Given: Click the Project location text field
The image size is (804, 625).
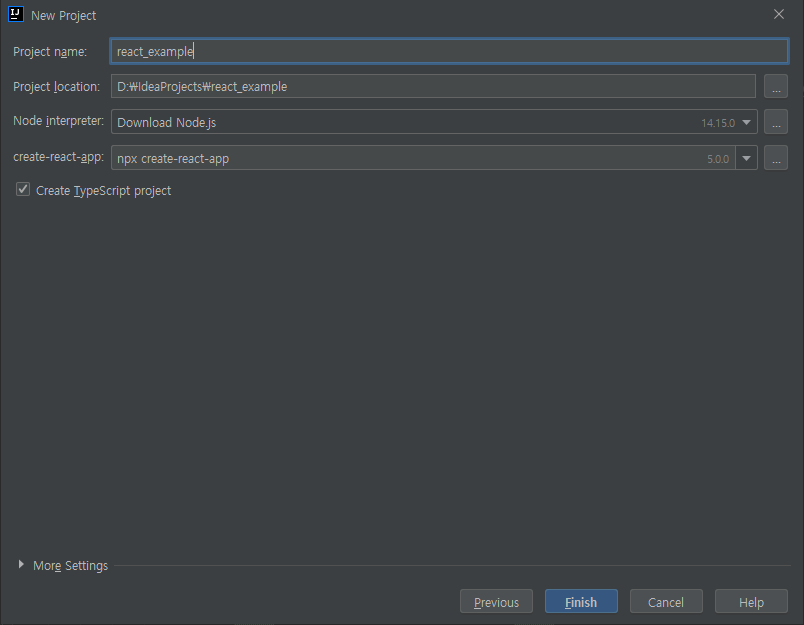Looking at the screenshot, I should coord(433,86).
